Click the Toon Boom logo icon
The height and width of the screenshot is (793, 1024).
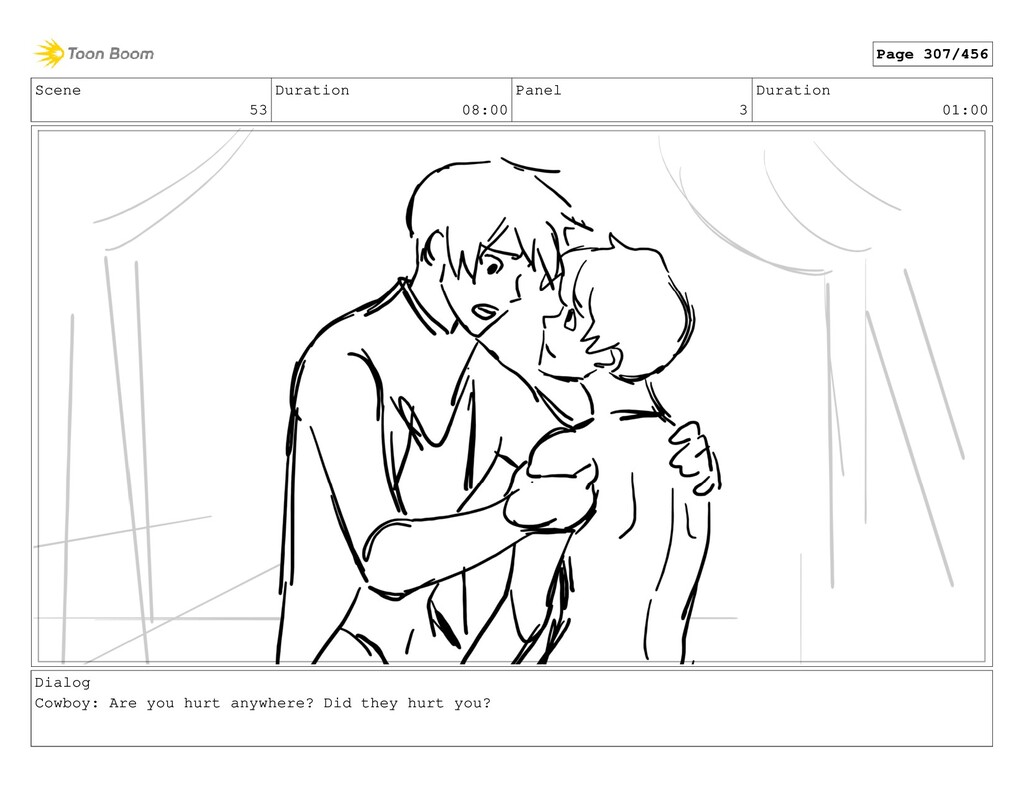[49, 54]
